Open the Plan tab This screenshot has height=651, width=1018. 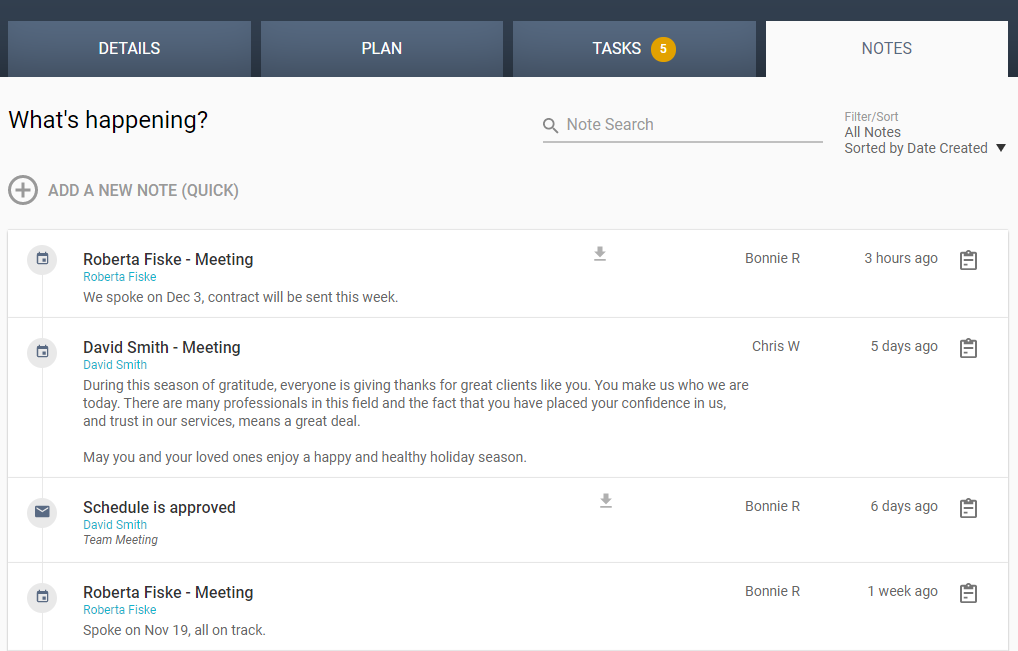(381, 48)
